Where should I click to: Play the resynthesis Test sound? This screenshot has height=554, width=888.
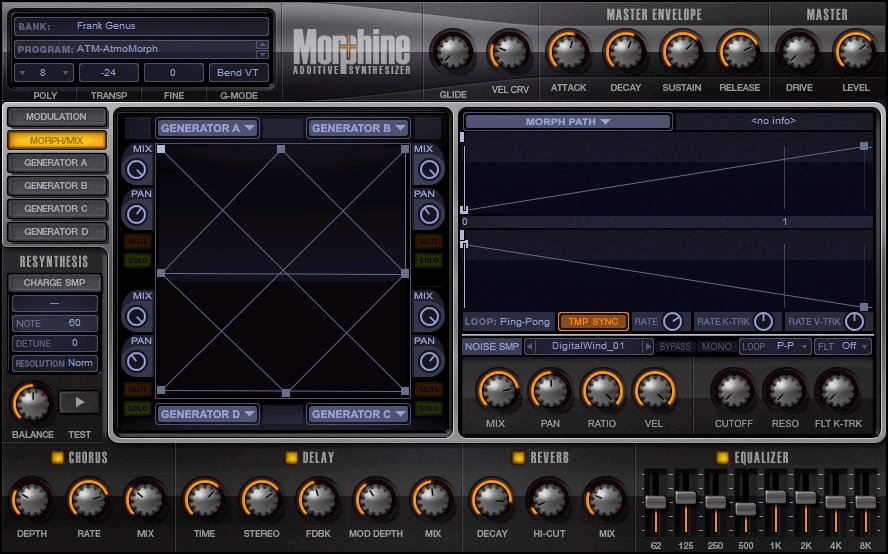click(x=79, y=402)
